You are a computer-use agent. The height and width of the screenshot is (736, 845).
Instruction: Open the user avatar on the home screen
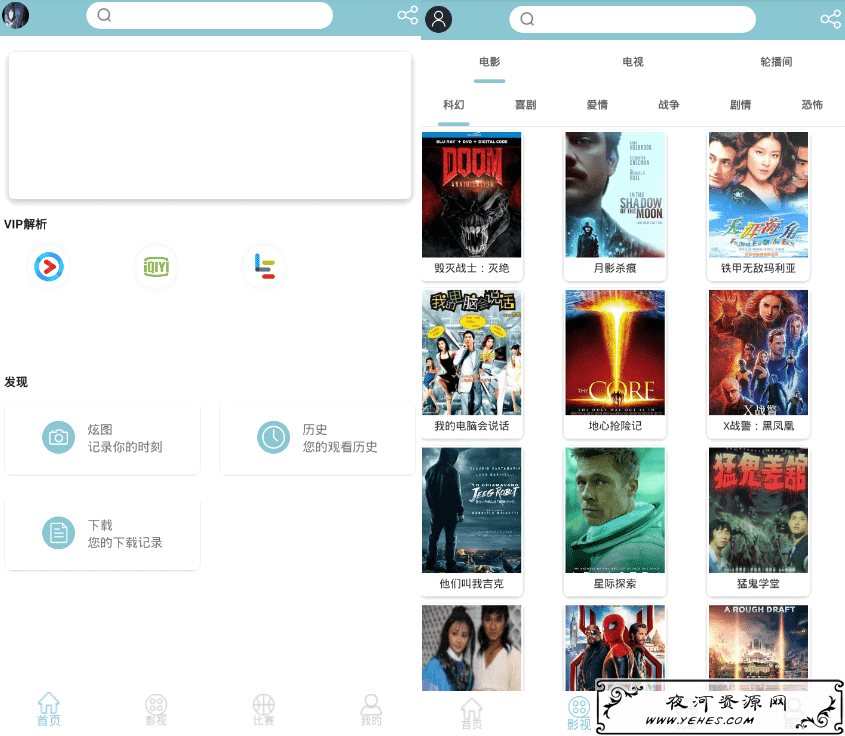click(15, 15)
